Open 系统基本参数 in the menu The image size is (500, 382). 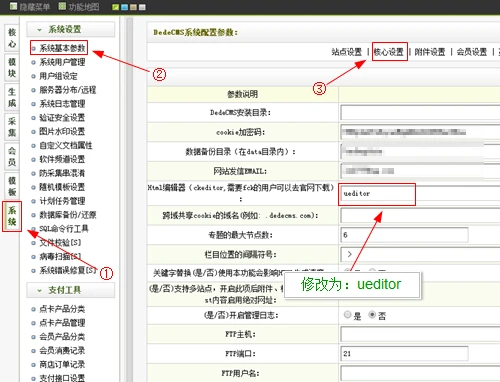tap(62, 48)
